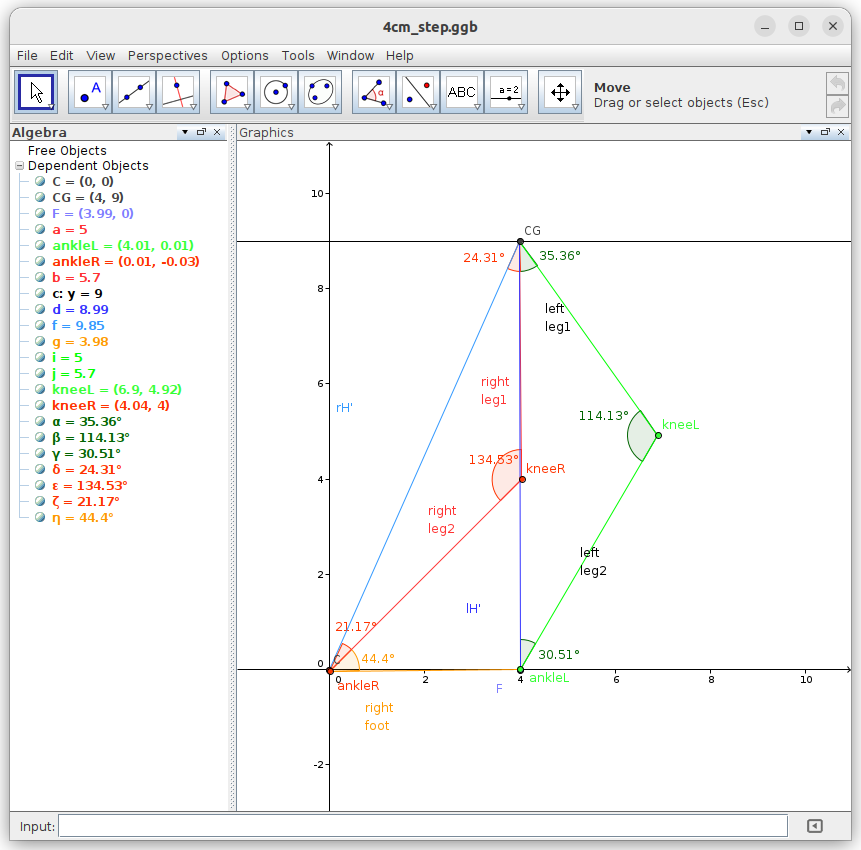Screen dimensions: 861x850
Task: Select the Free Objects tree heading
Action: [x=67, y=150]
